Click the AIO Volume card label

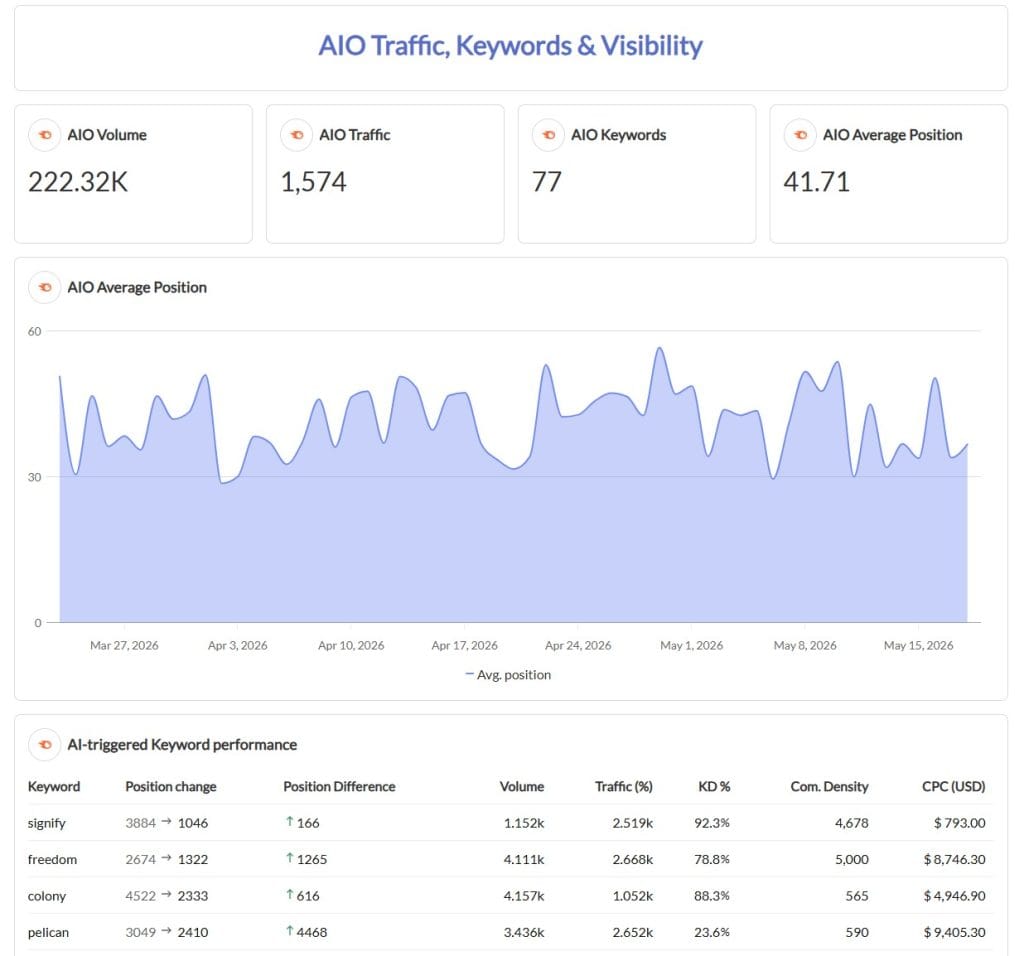107,135
